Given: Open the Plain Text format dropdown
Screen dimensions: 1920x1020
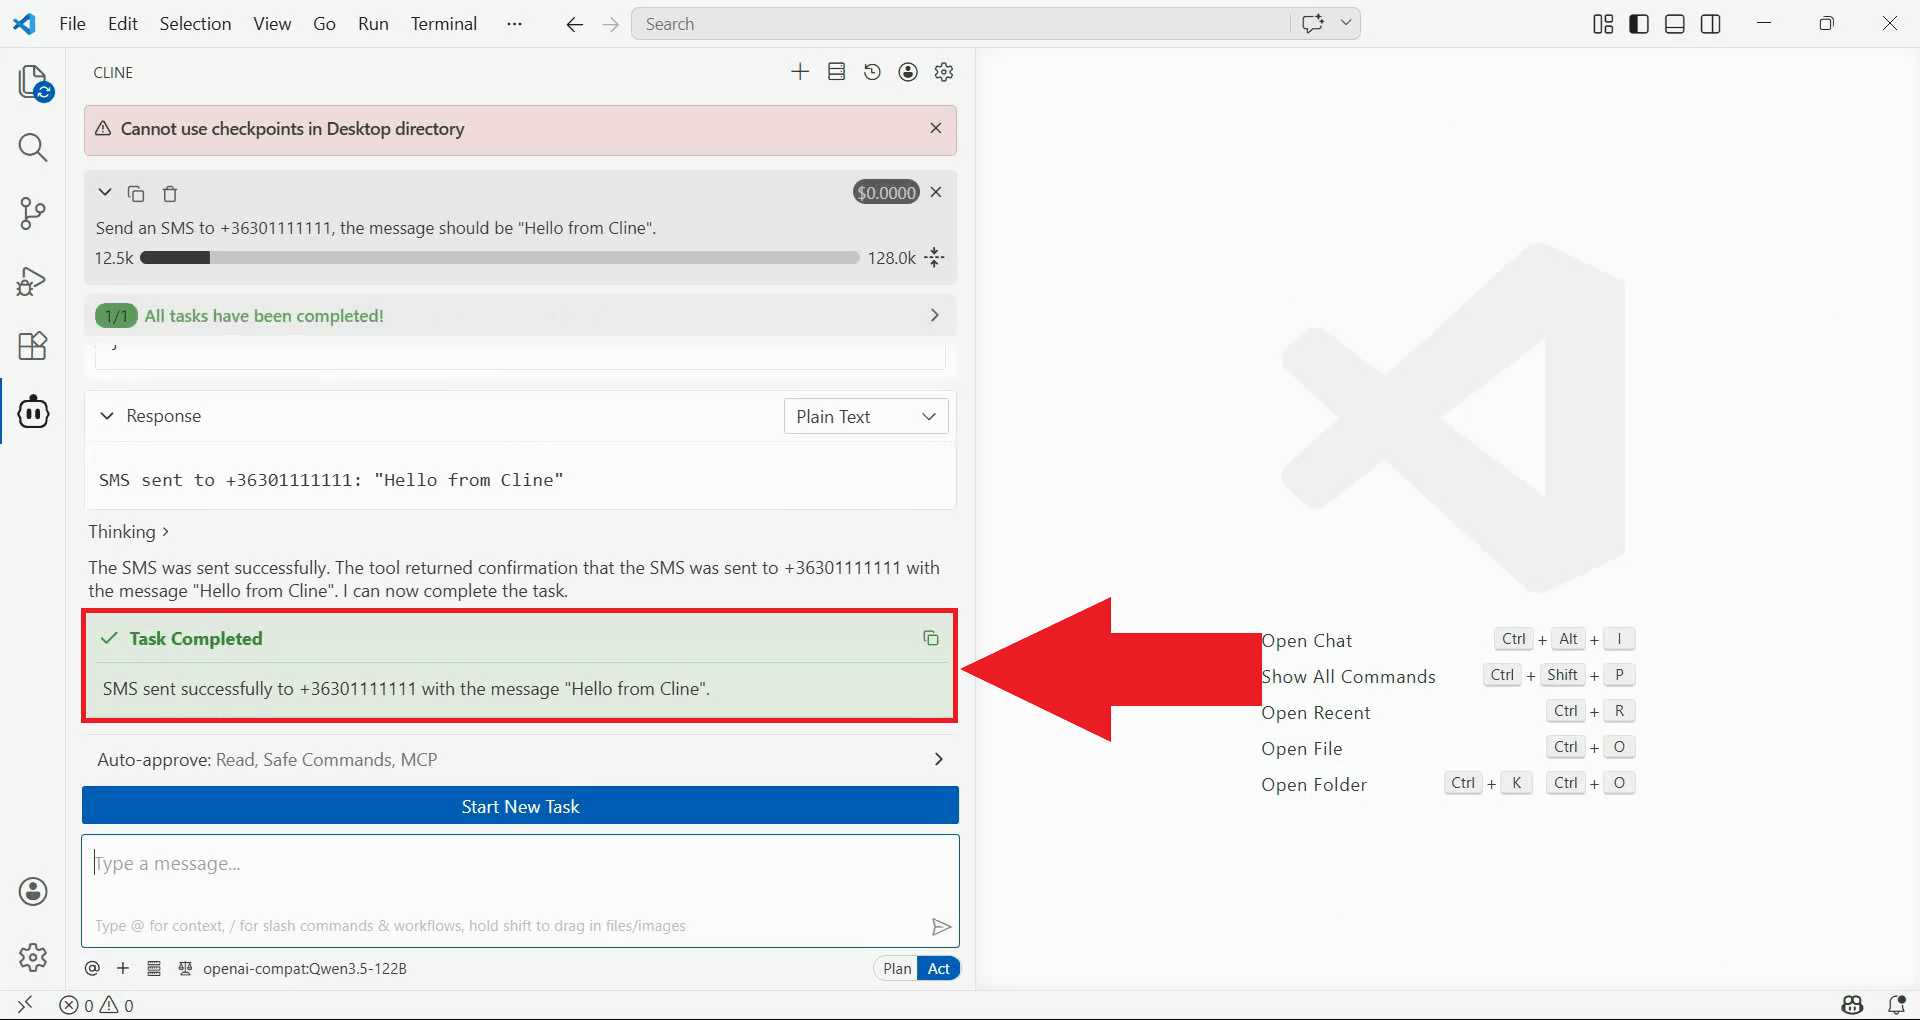Looking at the screenshot, I should [866, 416].
